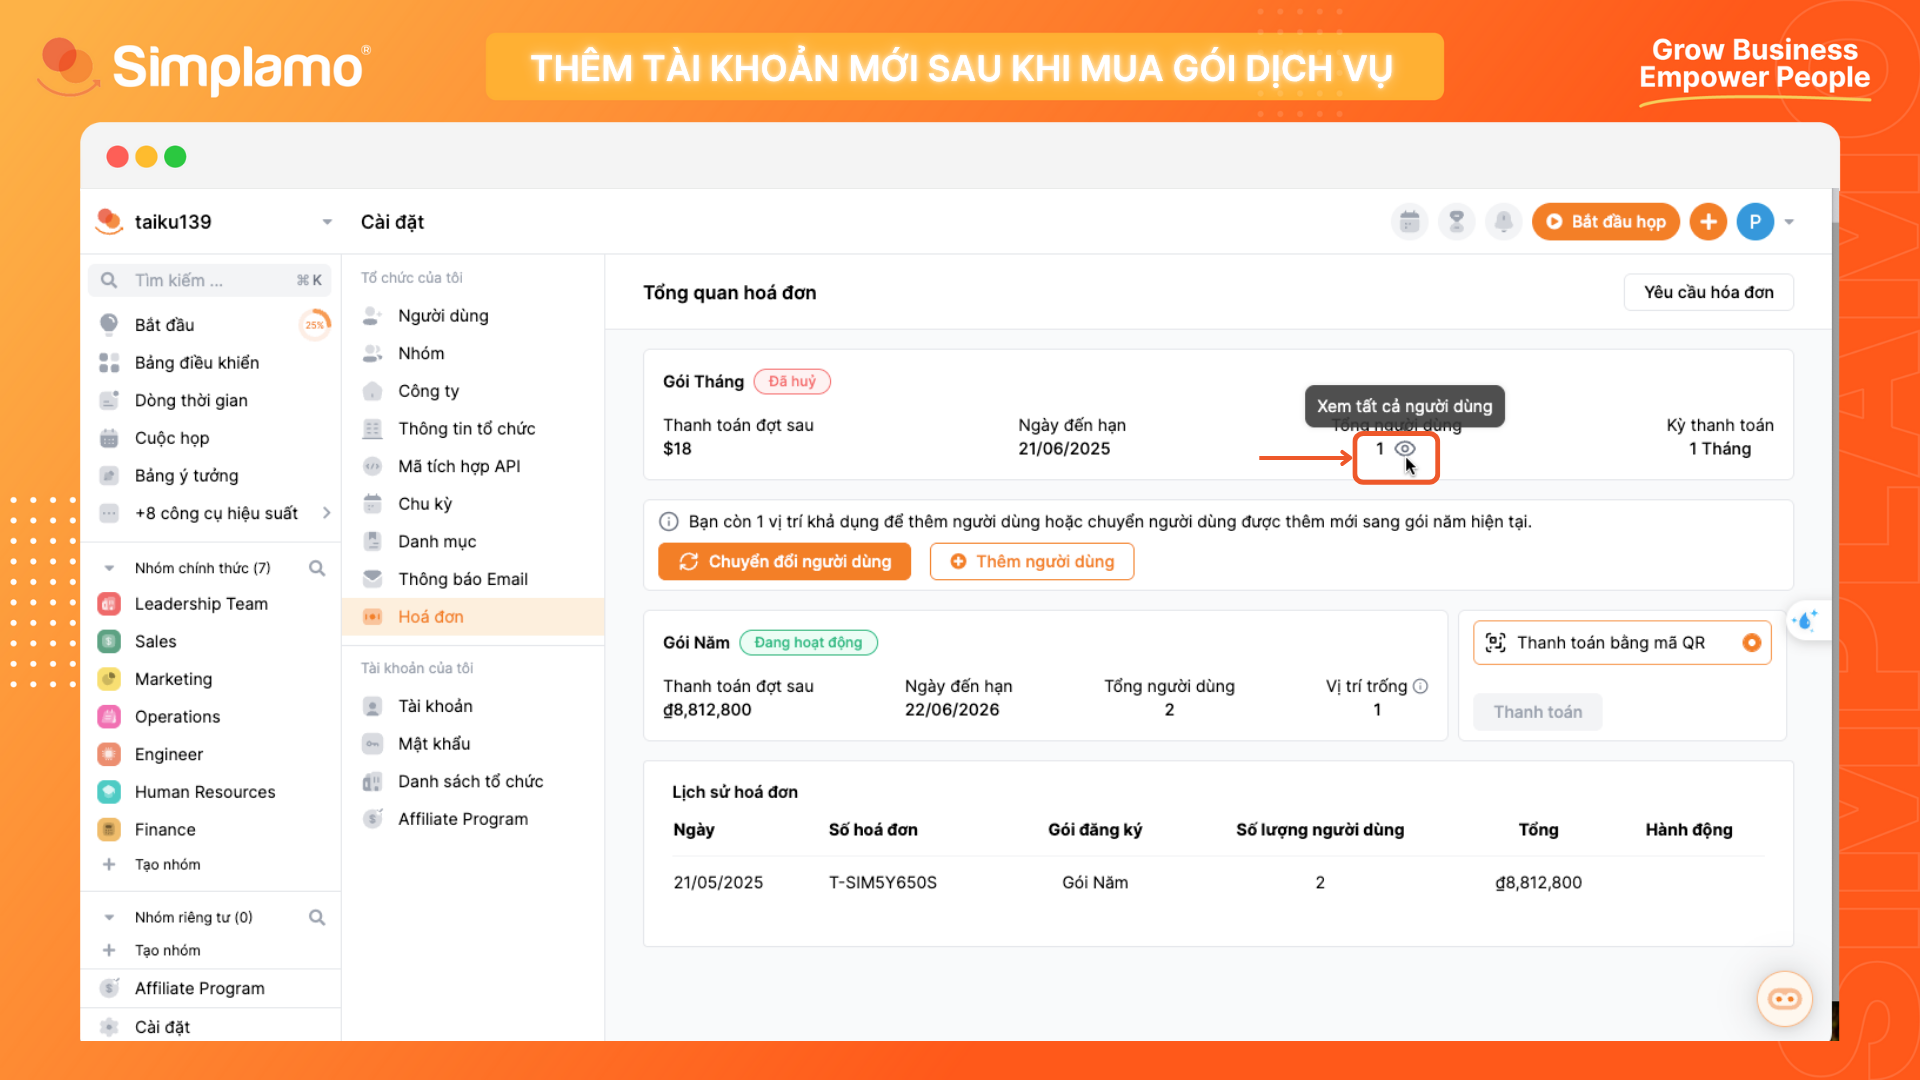
Task: Click info icon in available slot notice
Action: click(669, 521)
